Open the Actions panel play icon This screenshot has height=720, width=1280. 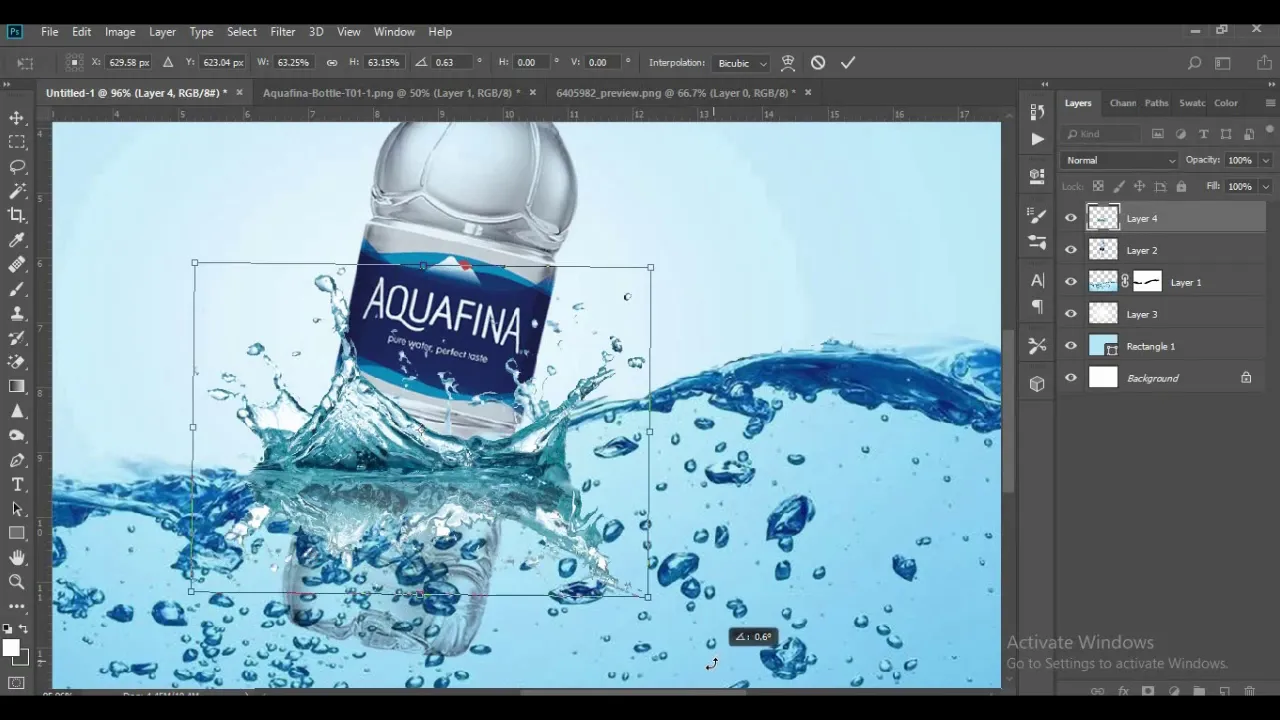coord(1037,139)
